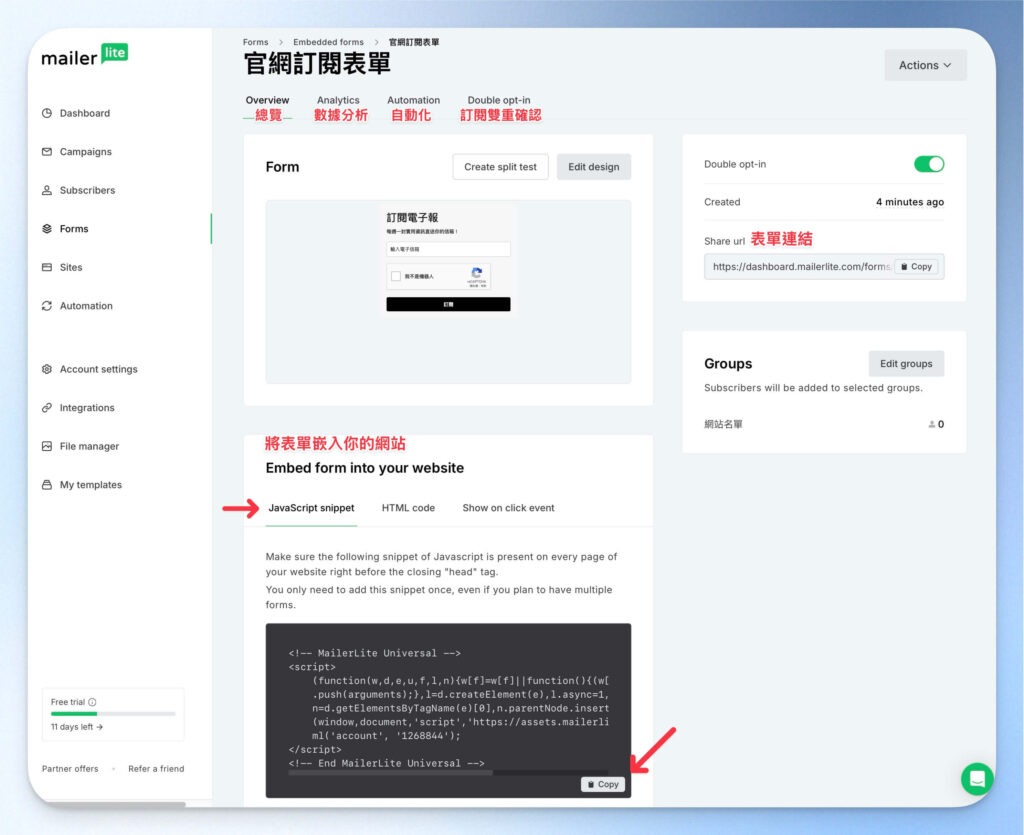The image size is (1024, 835).
Task: Select the Show on click event tab
Action: 508,508
